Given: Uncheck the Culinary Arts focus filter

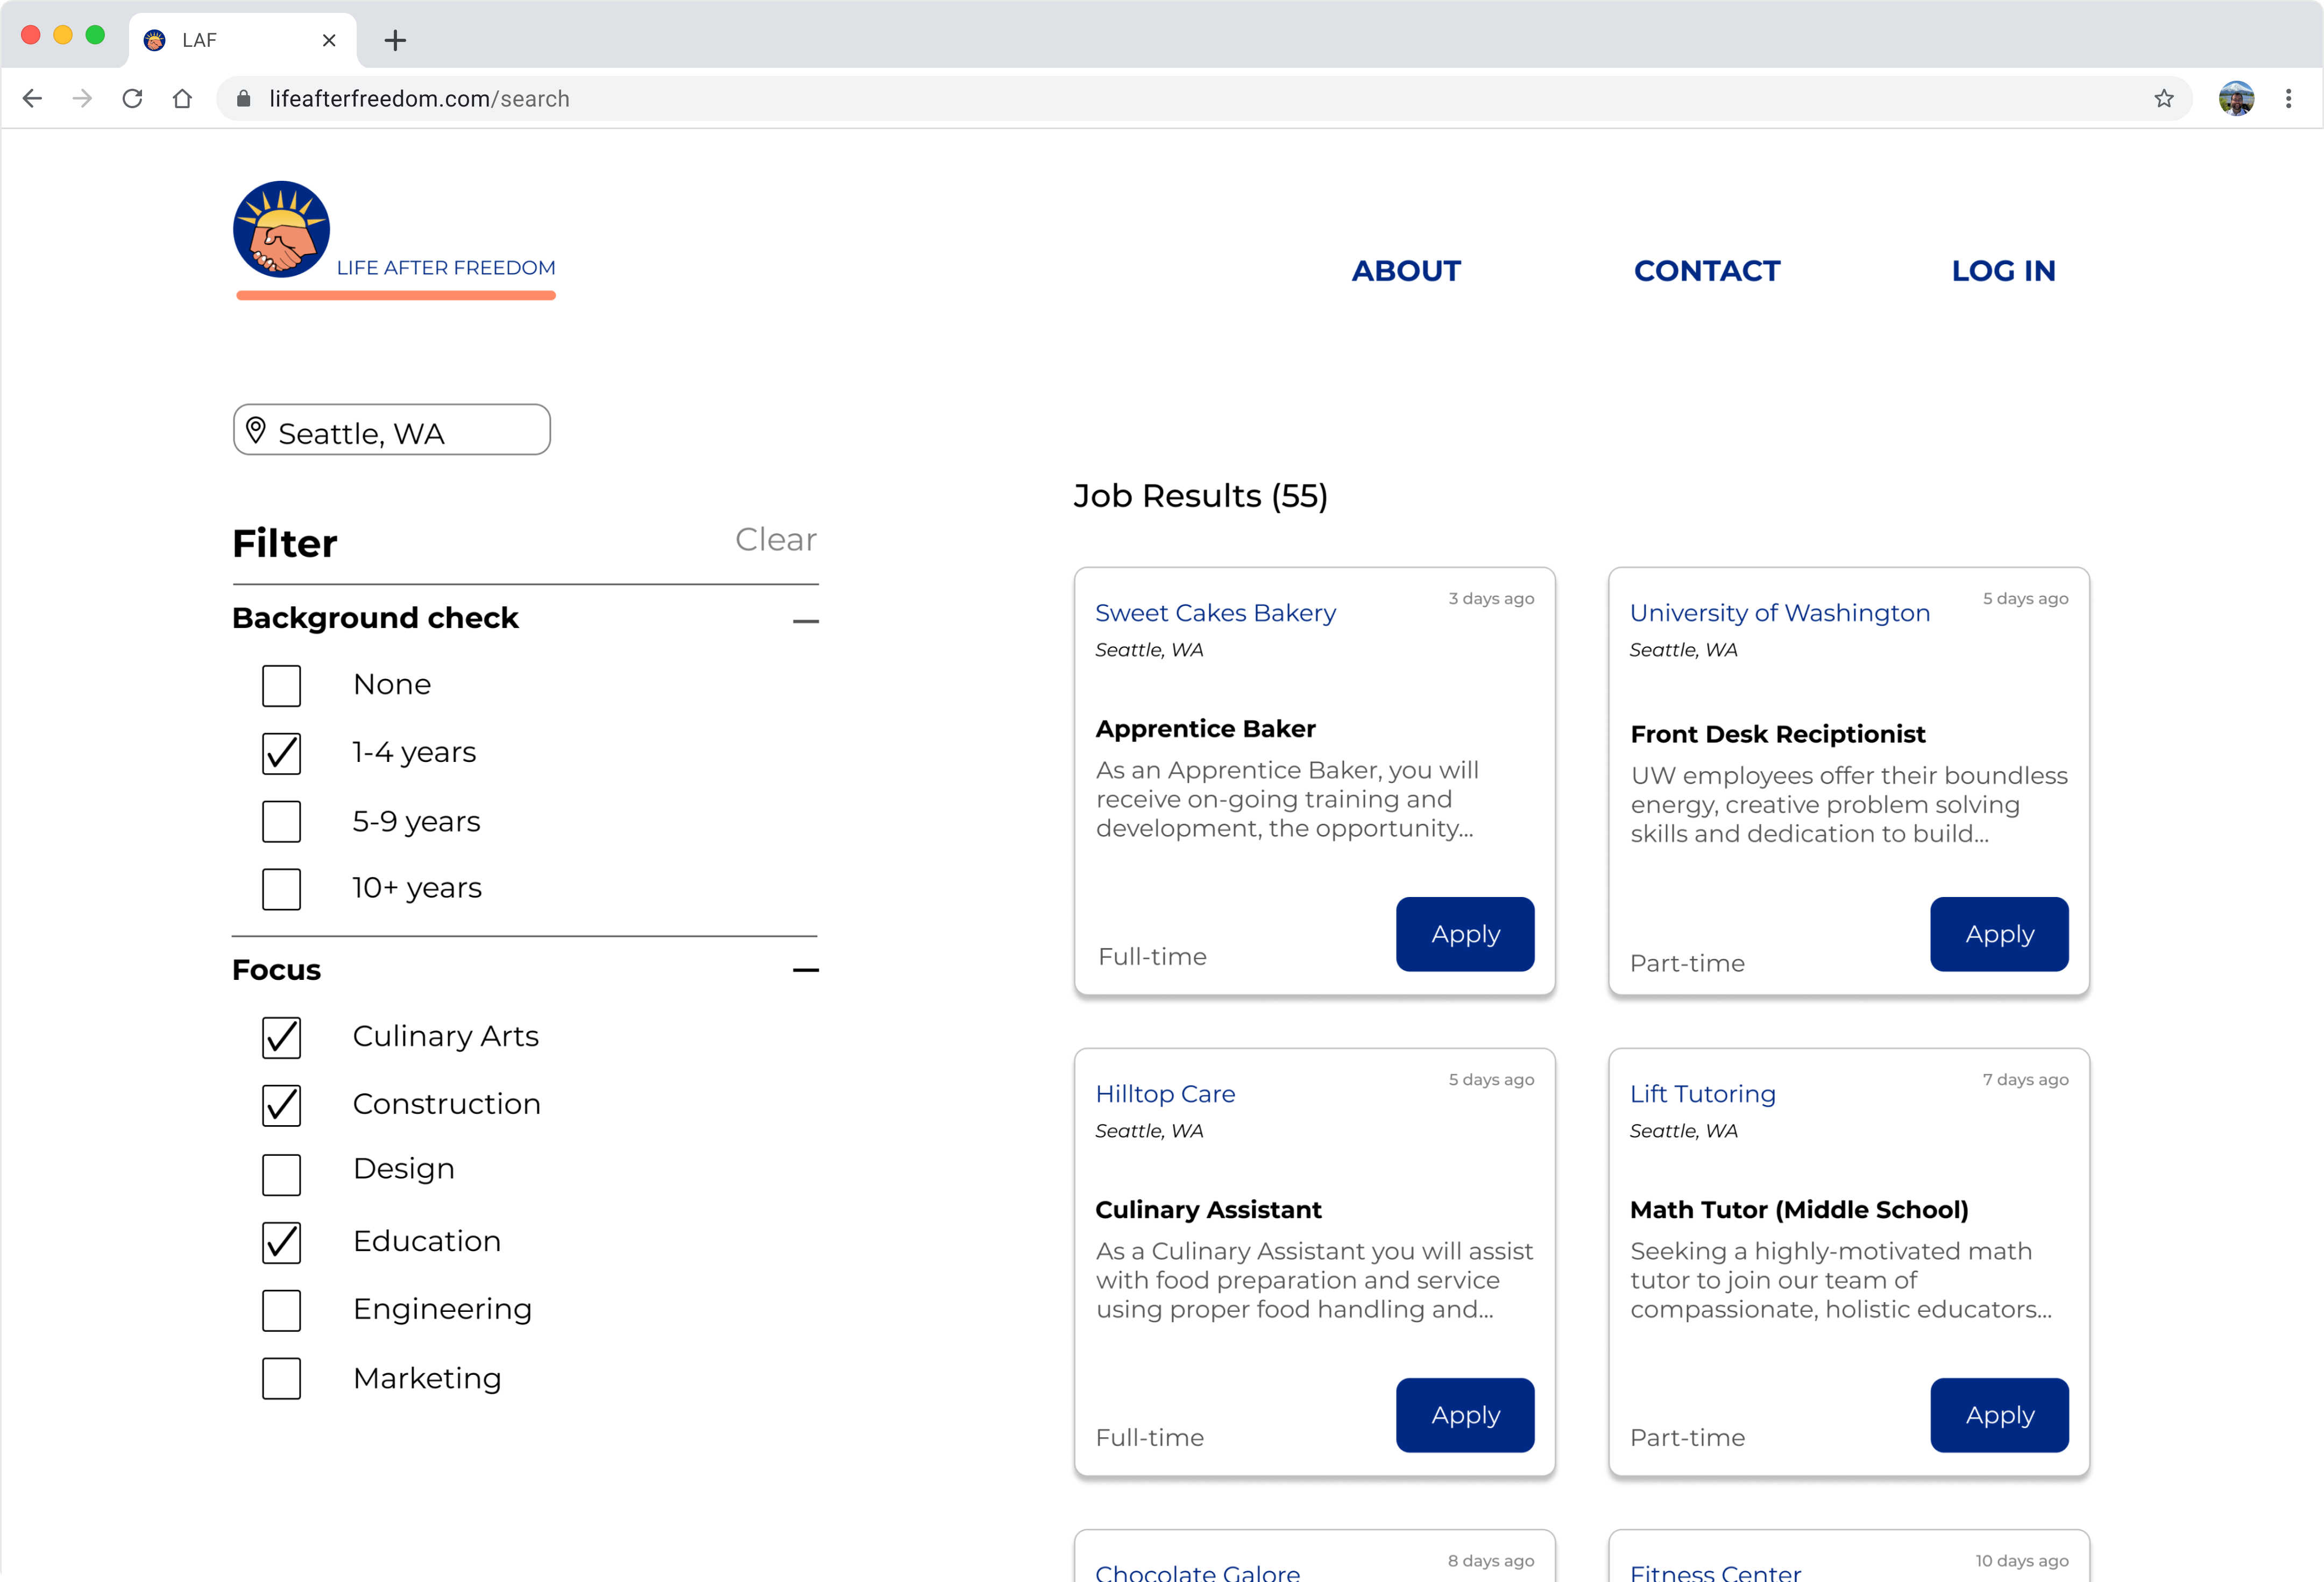Looking at the screenshot, I should 281,1037.
